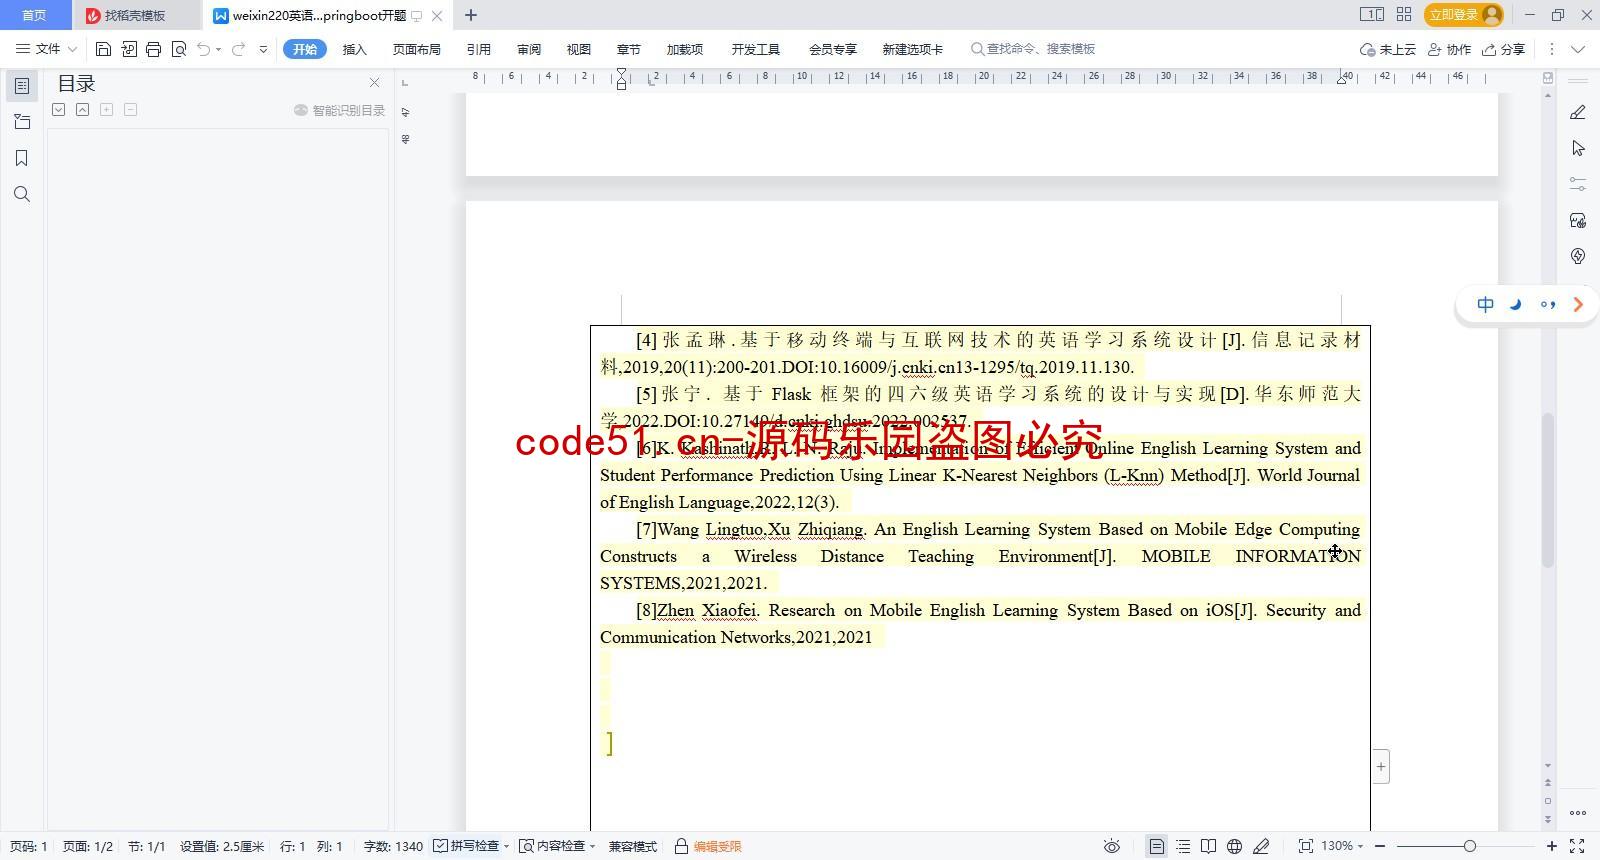Click the compass icon in right sidebar
Screen dimensions: 1600x860
(x=1578, y=256)
